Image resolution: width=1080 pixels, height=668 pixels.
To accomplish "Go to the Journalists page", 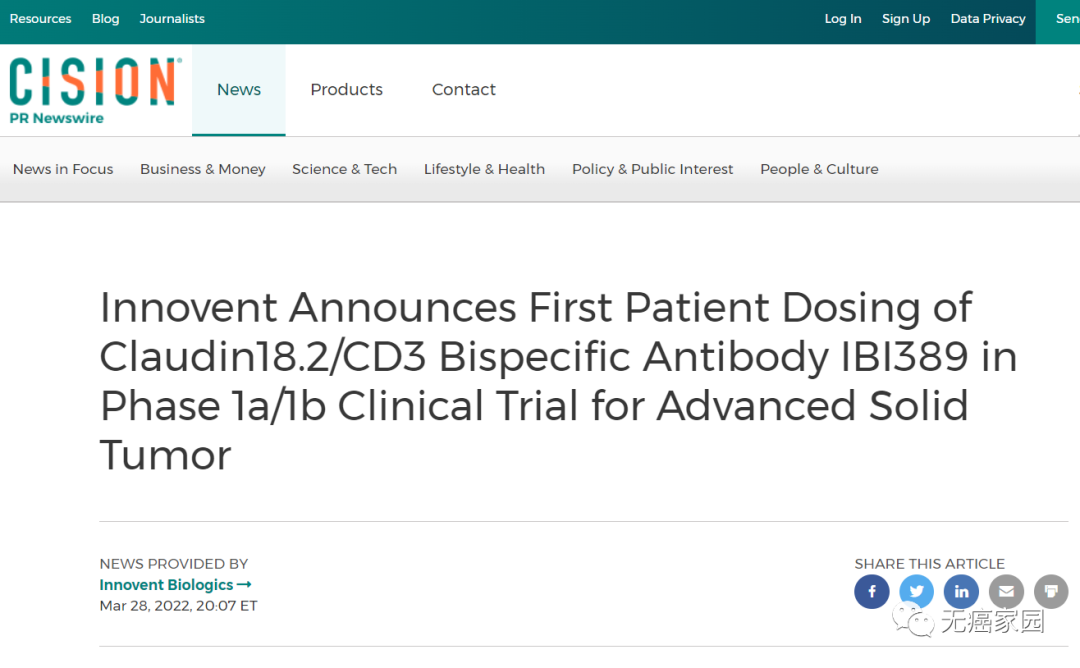I will (x=172, y=19).
